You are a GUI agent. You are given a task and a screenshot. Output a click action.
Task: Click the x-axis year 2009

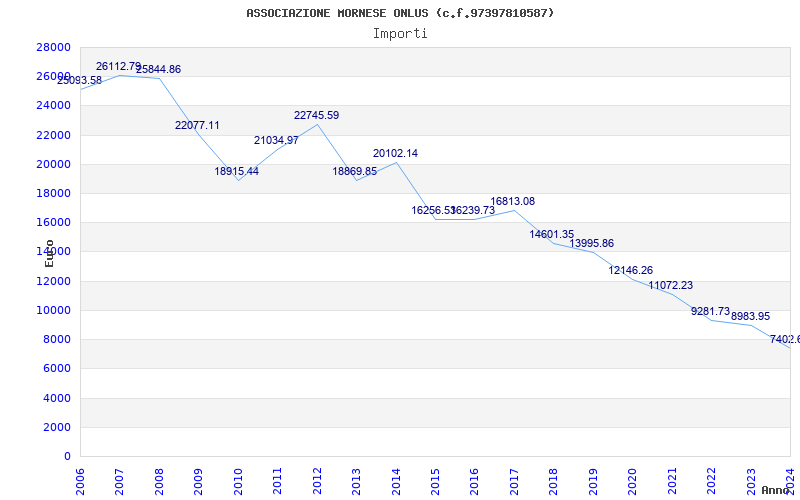point(198,481)
